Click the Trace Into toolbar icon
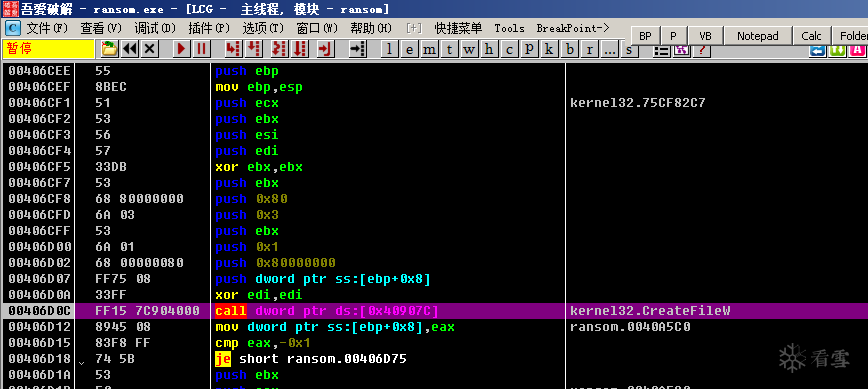Image resolution: width=868 pixels, height=389 pixels. point(280,49)
